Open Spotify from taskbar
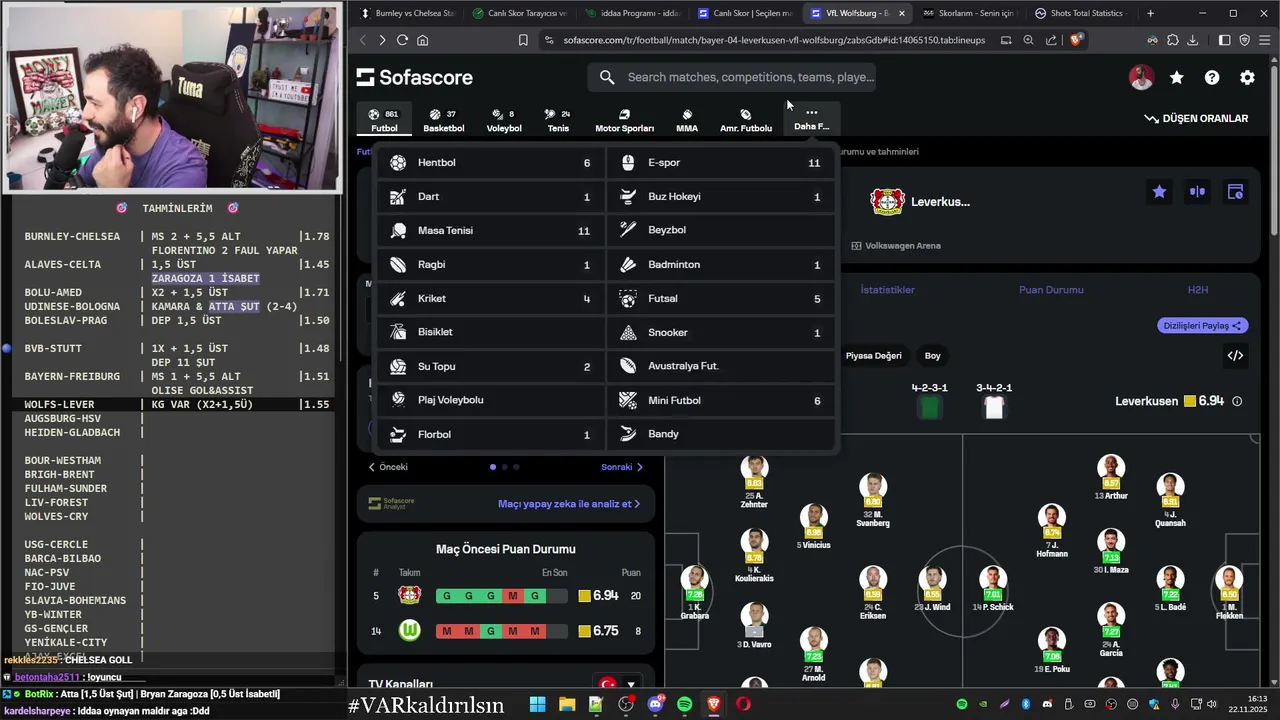The image size is (1280, 720). (x=685, y=704)
